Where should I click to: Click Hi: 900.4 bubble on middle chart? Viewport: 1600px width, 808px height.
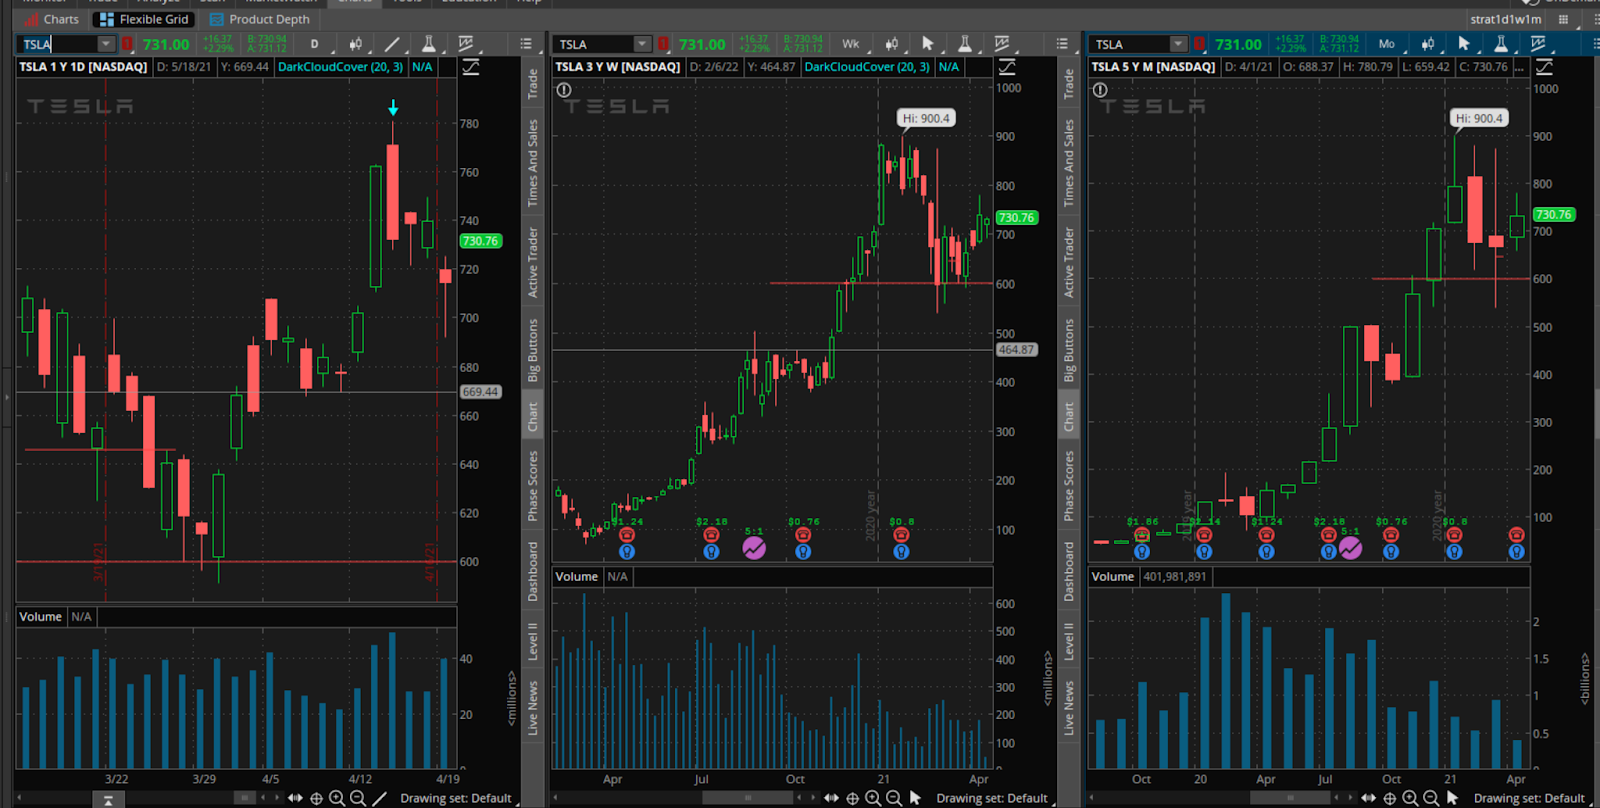927,118
